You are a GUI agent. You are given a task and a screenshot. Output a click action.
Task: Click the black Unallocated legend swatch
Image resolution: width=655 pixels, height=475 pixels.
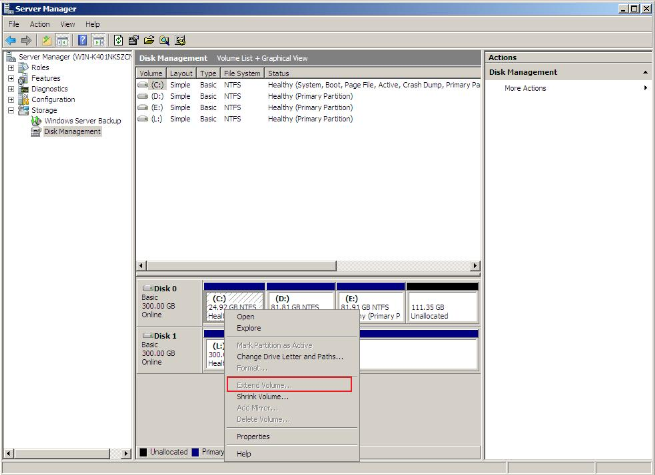(x=143, y=452)
